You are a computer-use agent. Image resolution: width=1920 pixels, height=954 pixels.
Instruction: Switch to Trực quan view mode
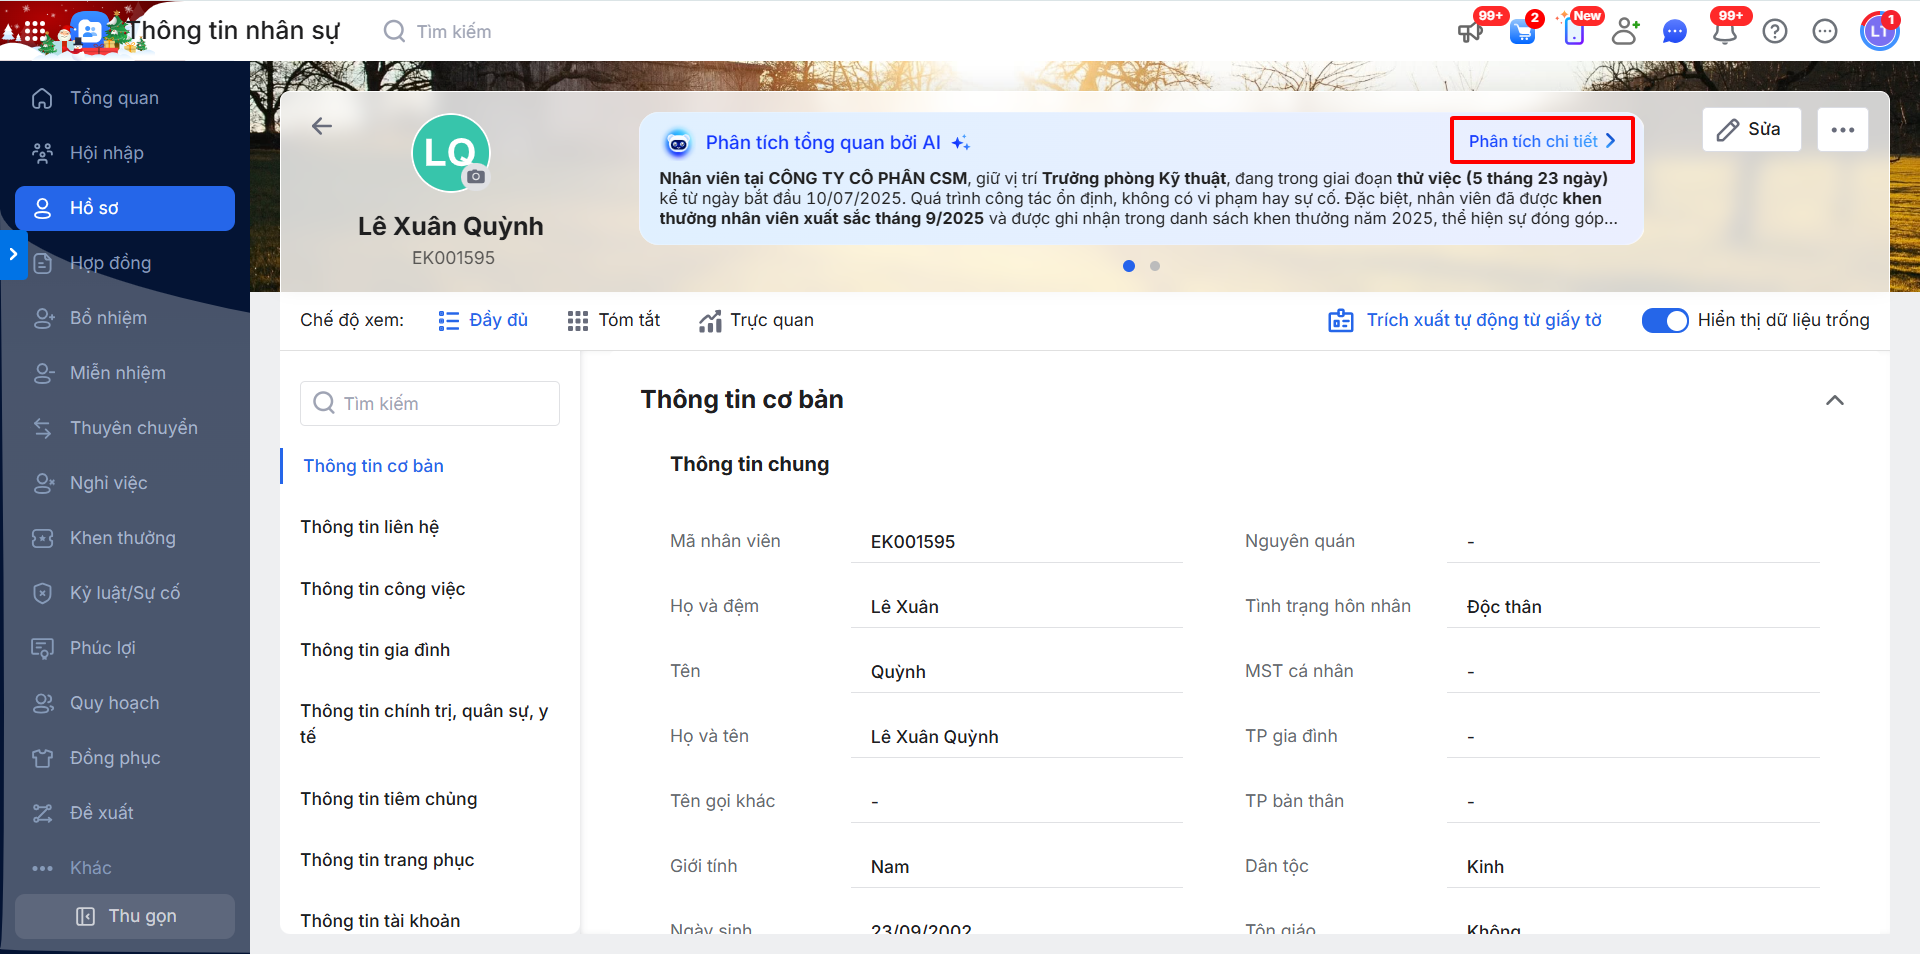756,320
